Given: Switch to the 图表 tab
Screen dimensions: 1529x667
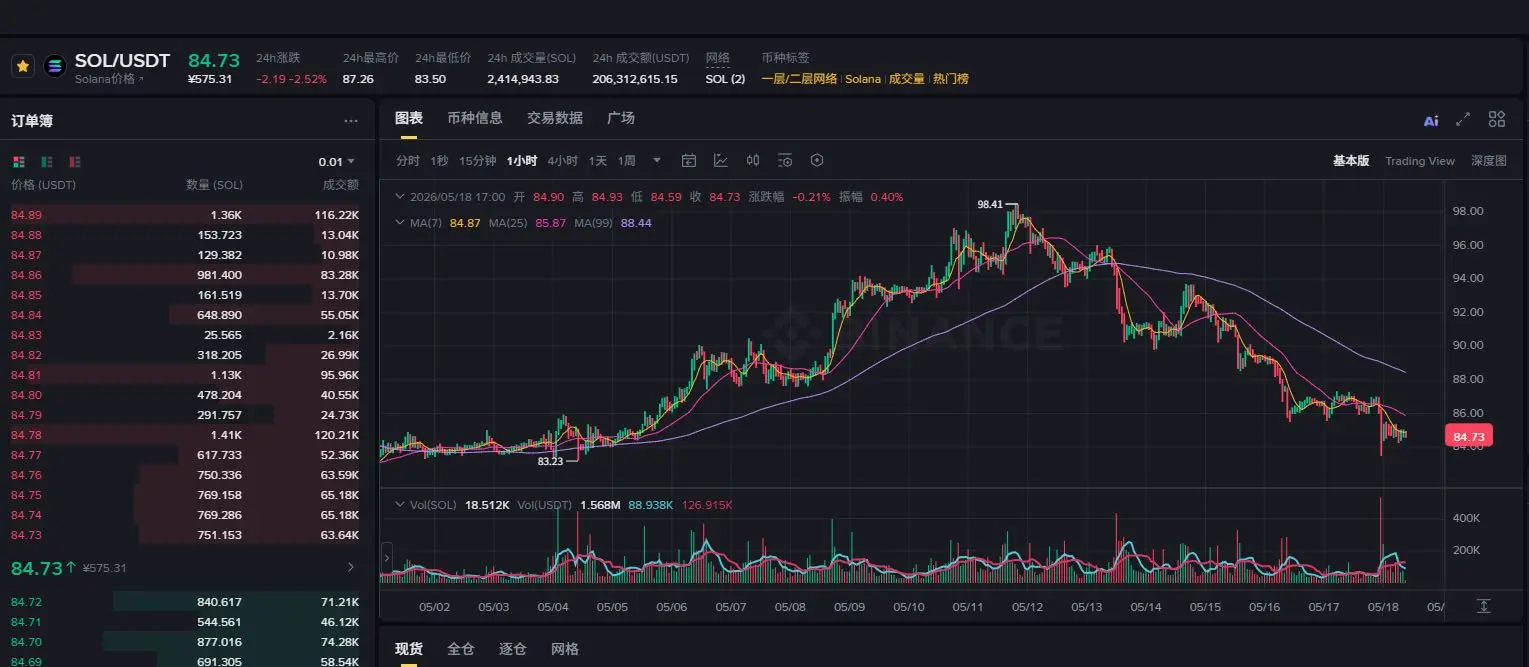Looking at the screenshot, I should [409, 118].
